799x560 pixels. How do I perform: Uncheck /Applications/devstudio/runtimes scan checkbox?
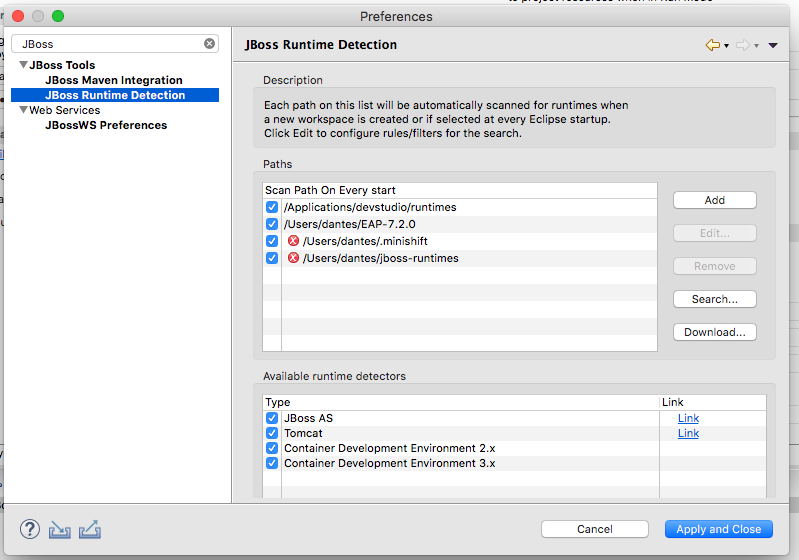pos(272,207)
